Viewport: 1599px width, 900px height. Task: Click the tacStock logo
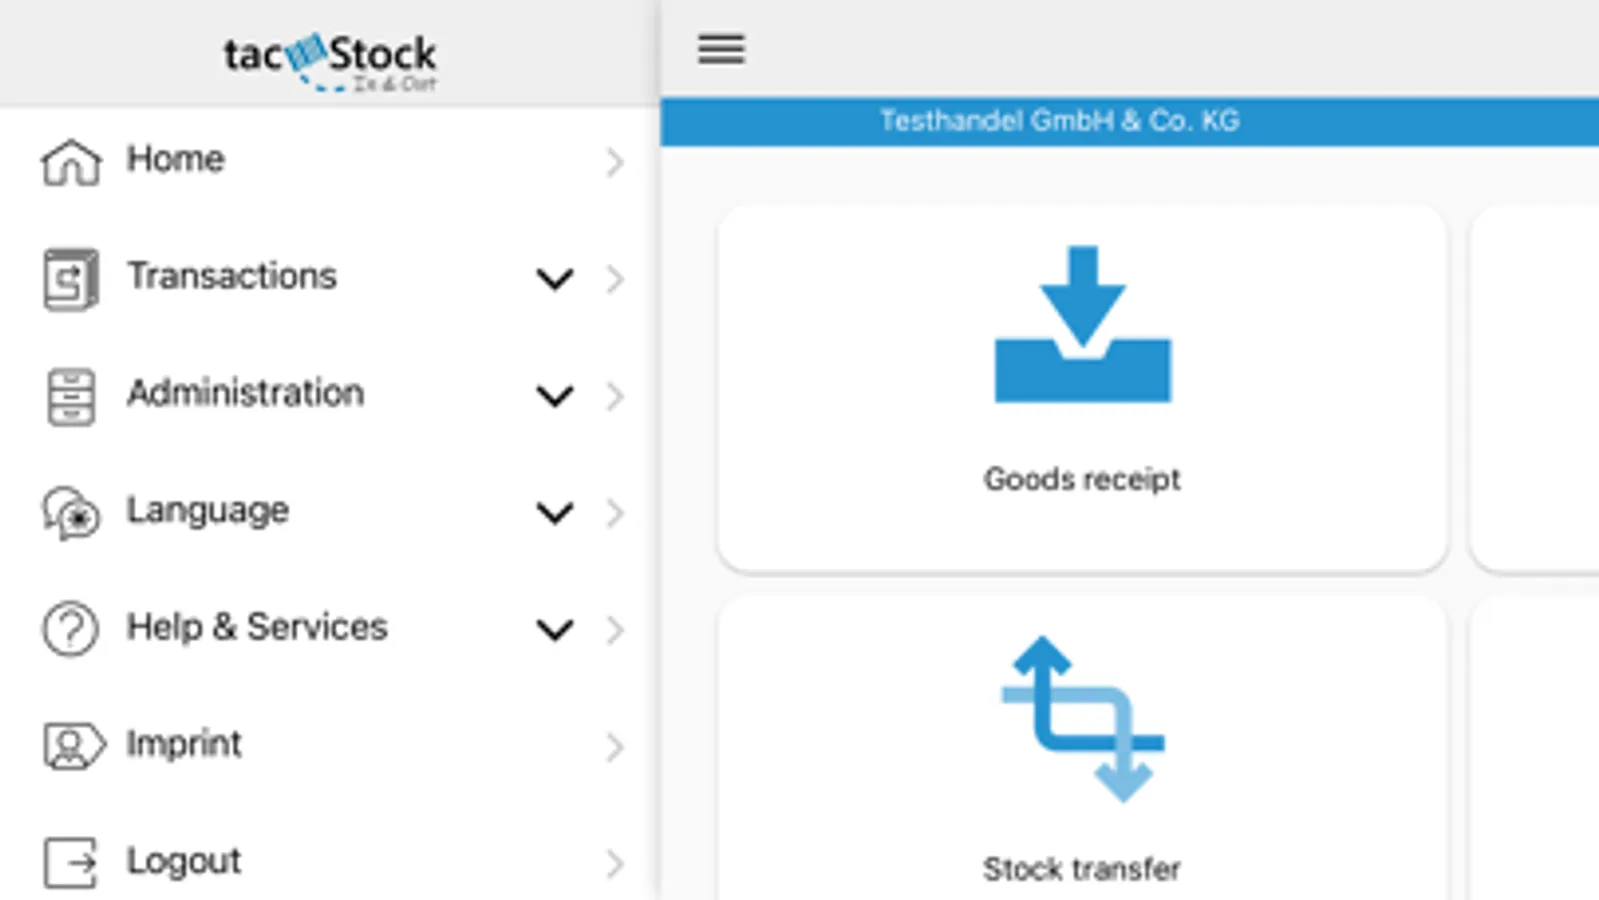(329, 60)
